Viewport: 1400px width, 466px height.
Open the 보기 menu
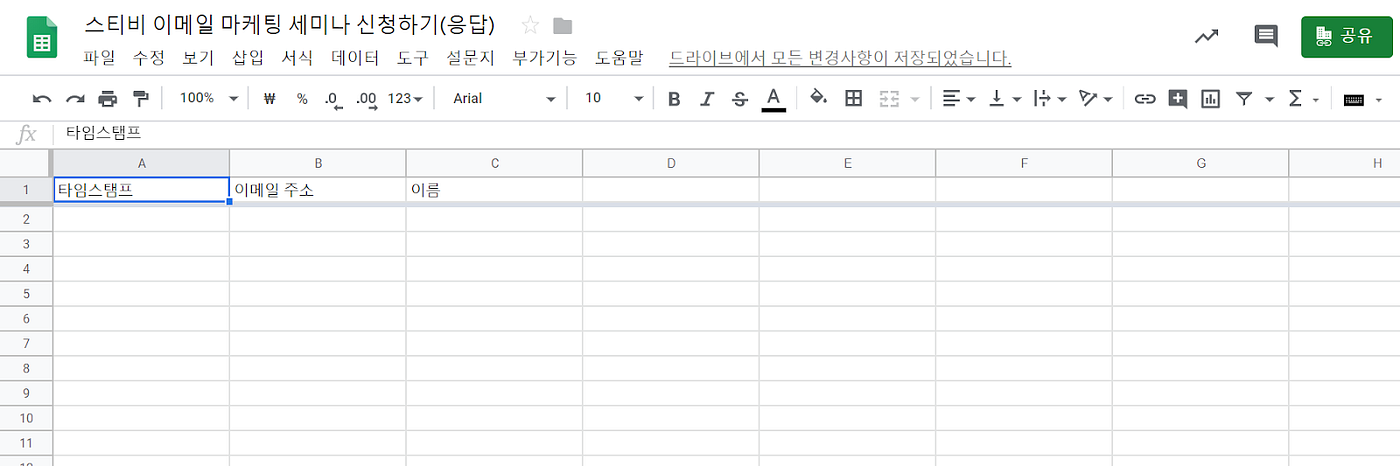tap(198, 58)
